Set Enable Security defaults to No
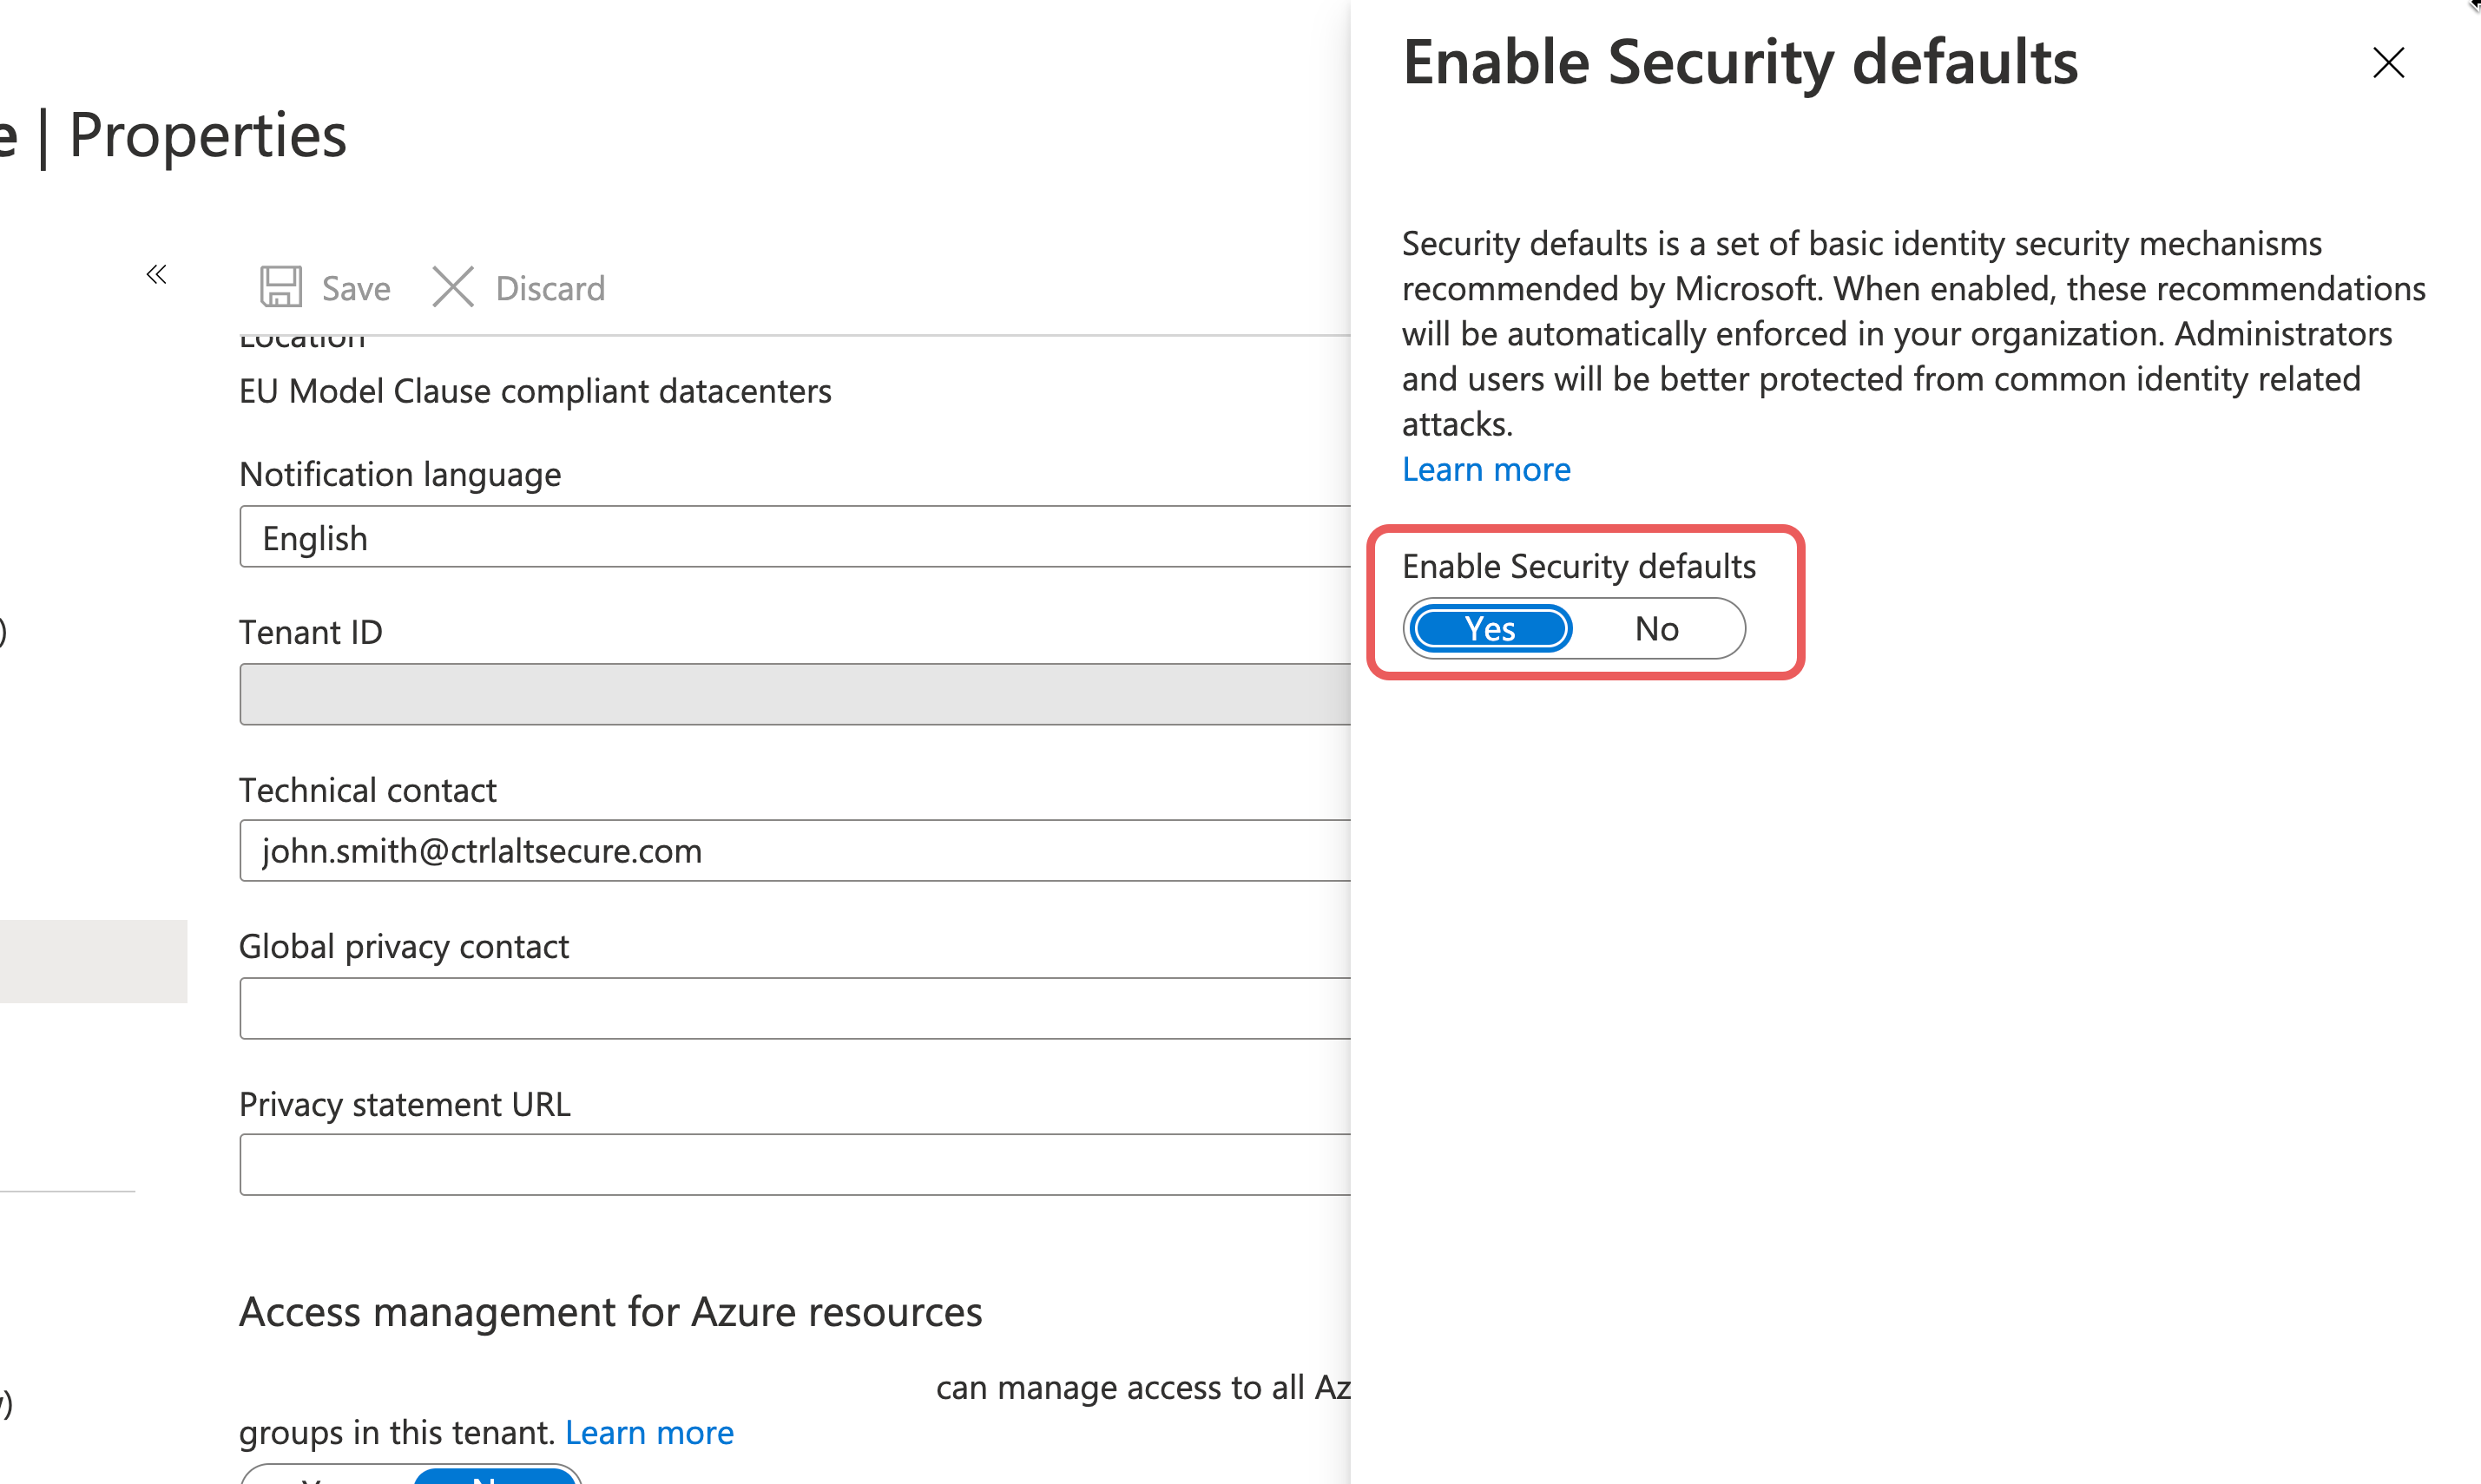This screenshot has height=1484, width=2481. 1657,629
